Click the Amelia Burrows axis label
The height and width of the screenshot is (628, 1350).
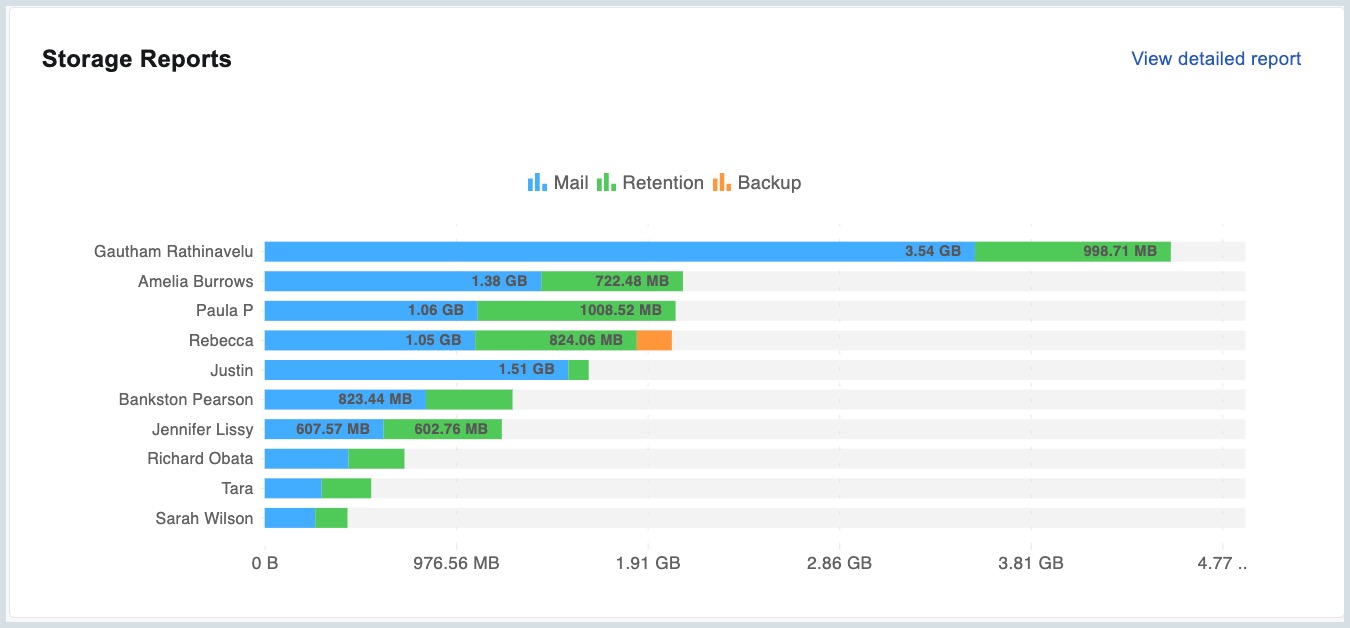(x=195, y=282)
